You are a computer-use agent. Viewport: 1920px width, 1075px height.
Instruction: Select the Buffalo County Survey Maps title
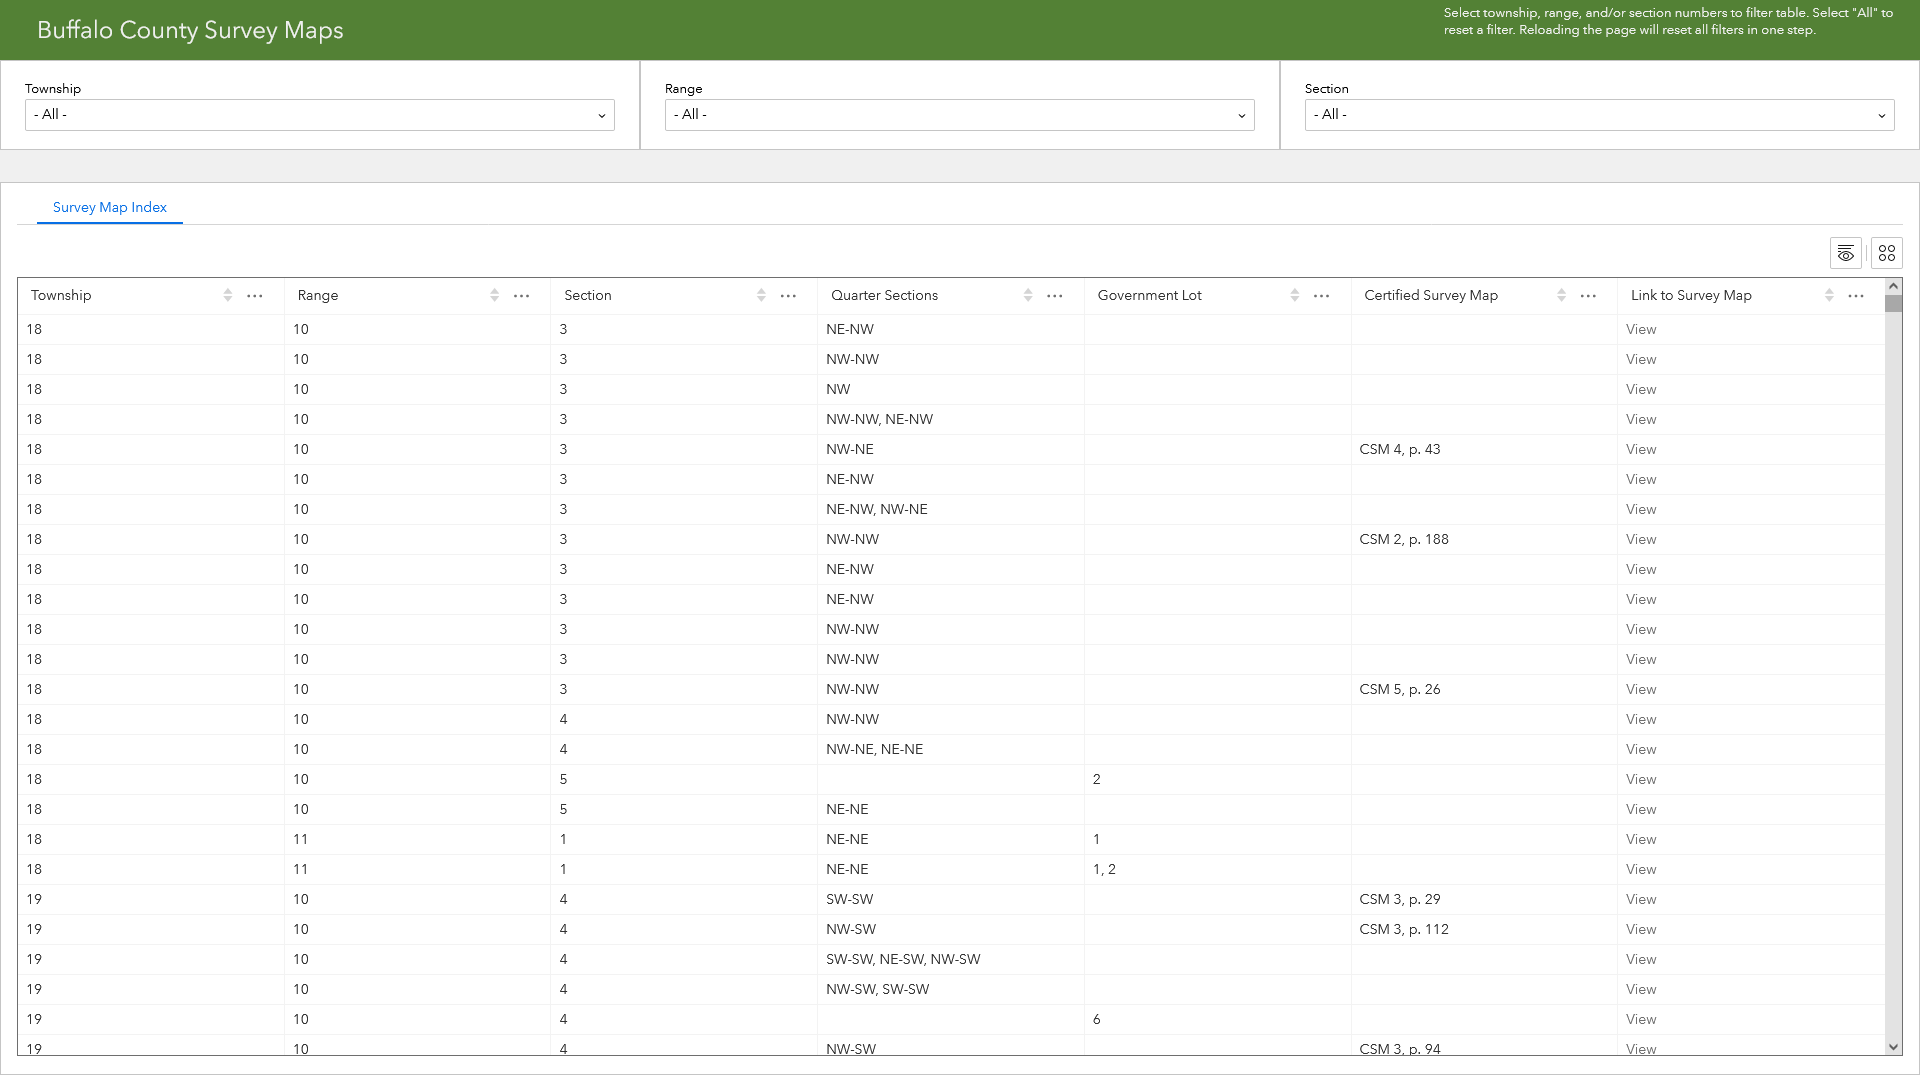click(x=190, y=30)
